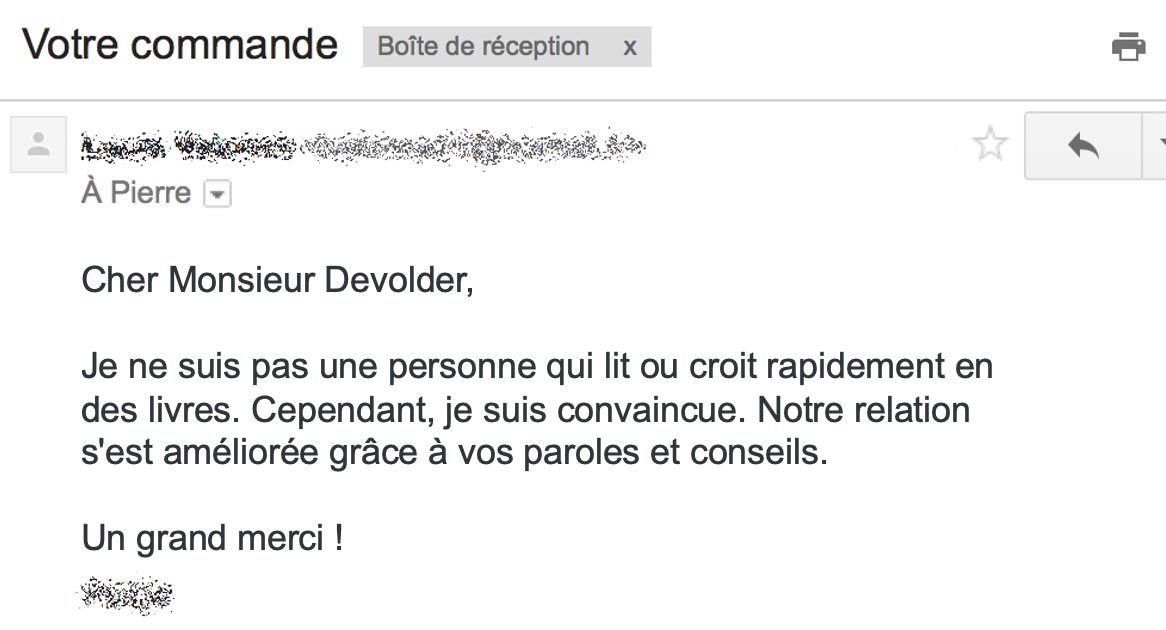
Task: Click the blurred sender name
Action: (x=188, y=146)
